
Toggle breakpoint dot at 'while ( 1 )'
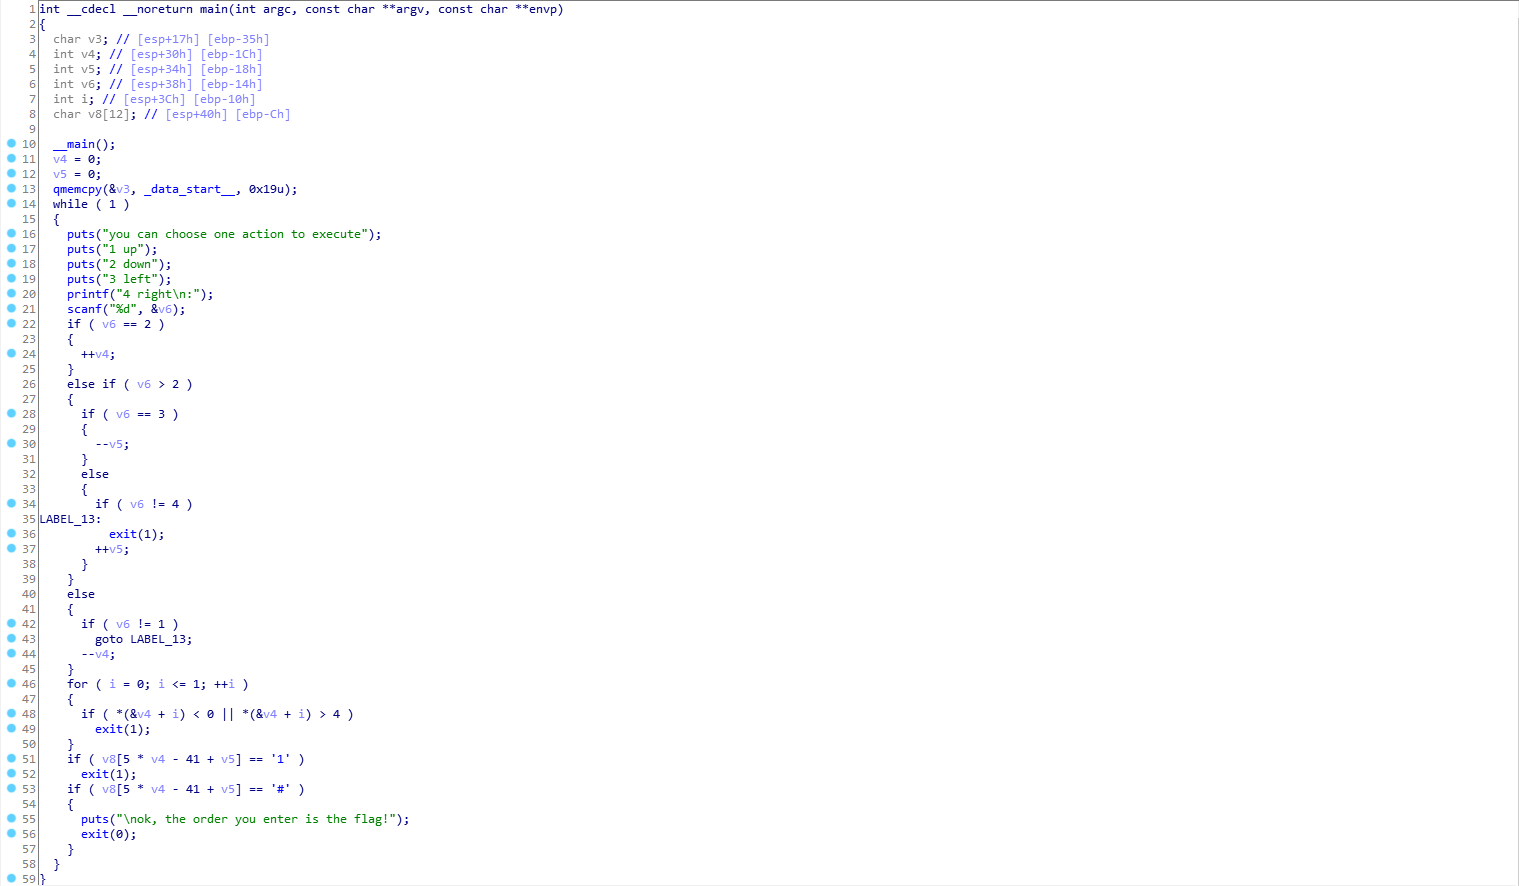coord(11,203)
